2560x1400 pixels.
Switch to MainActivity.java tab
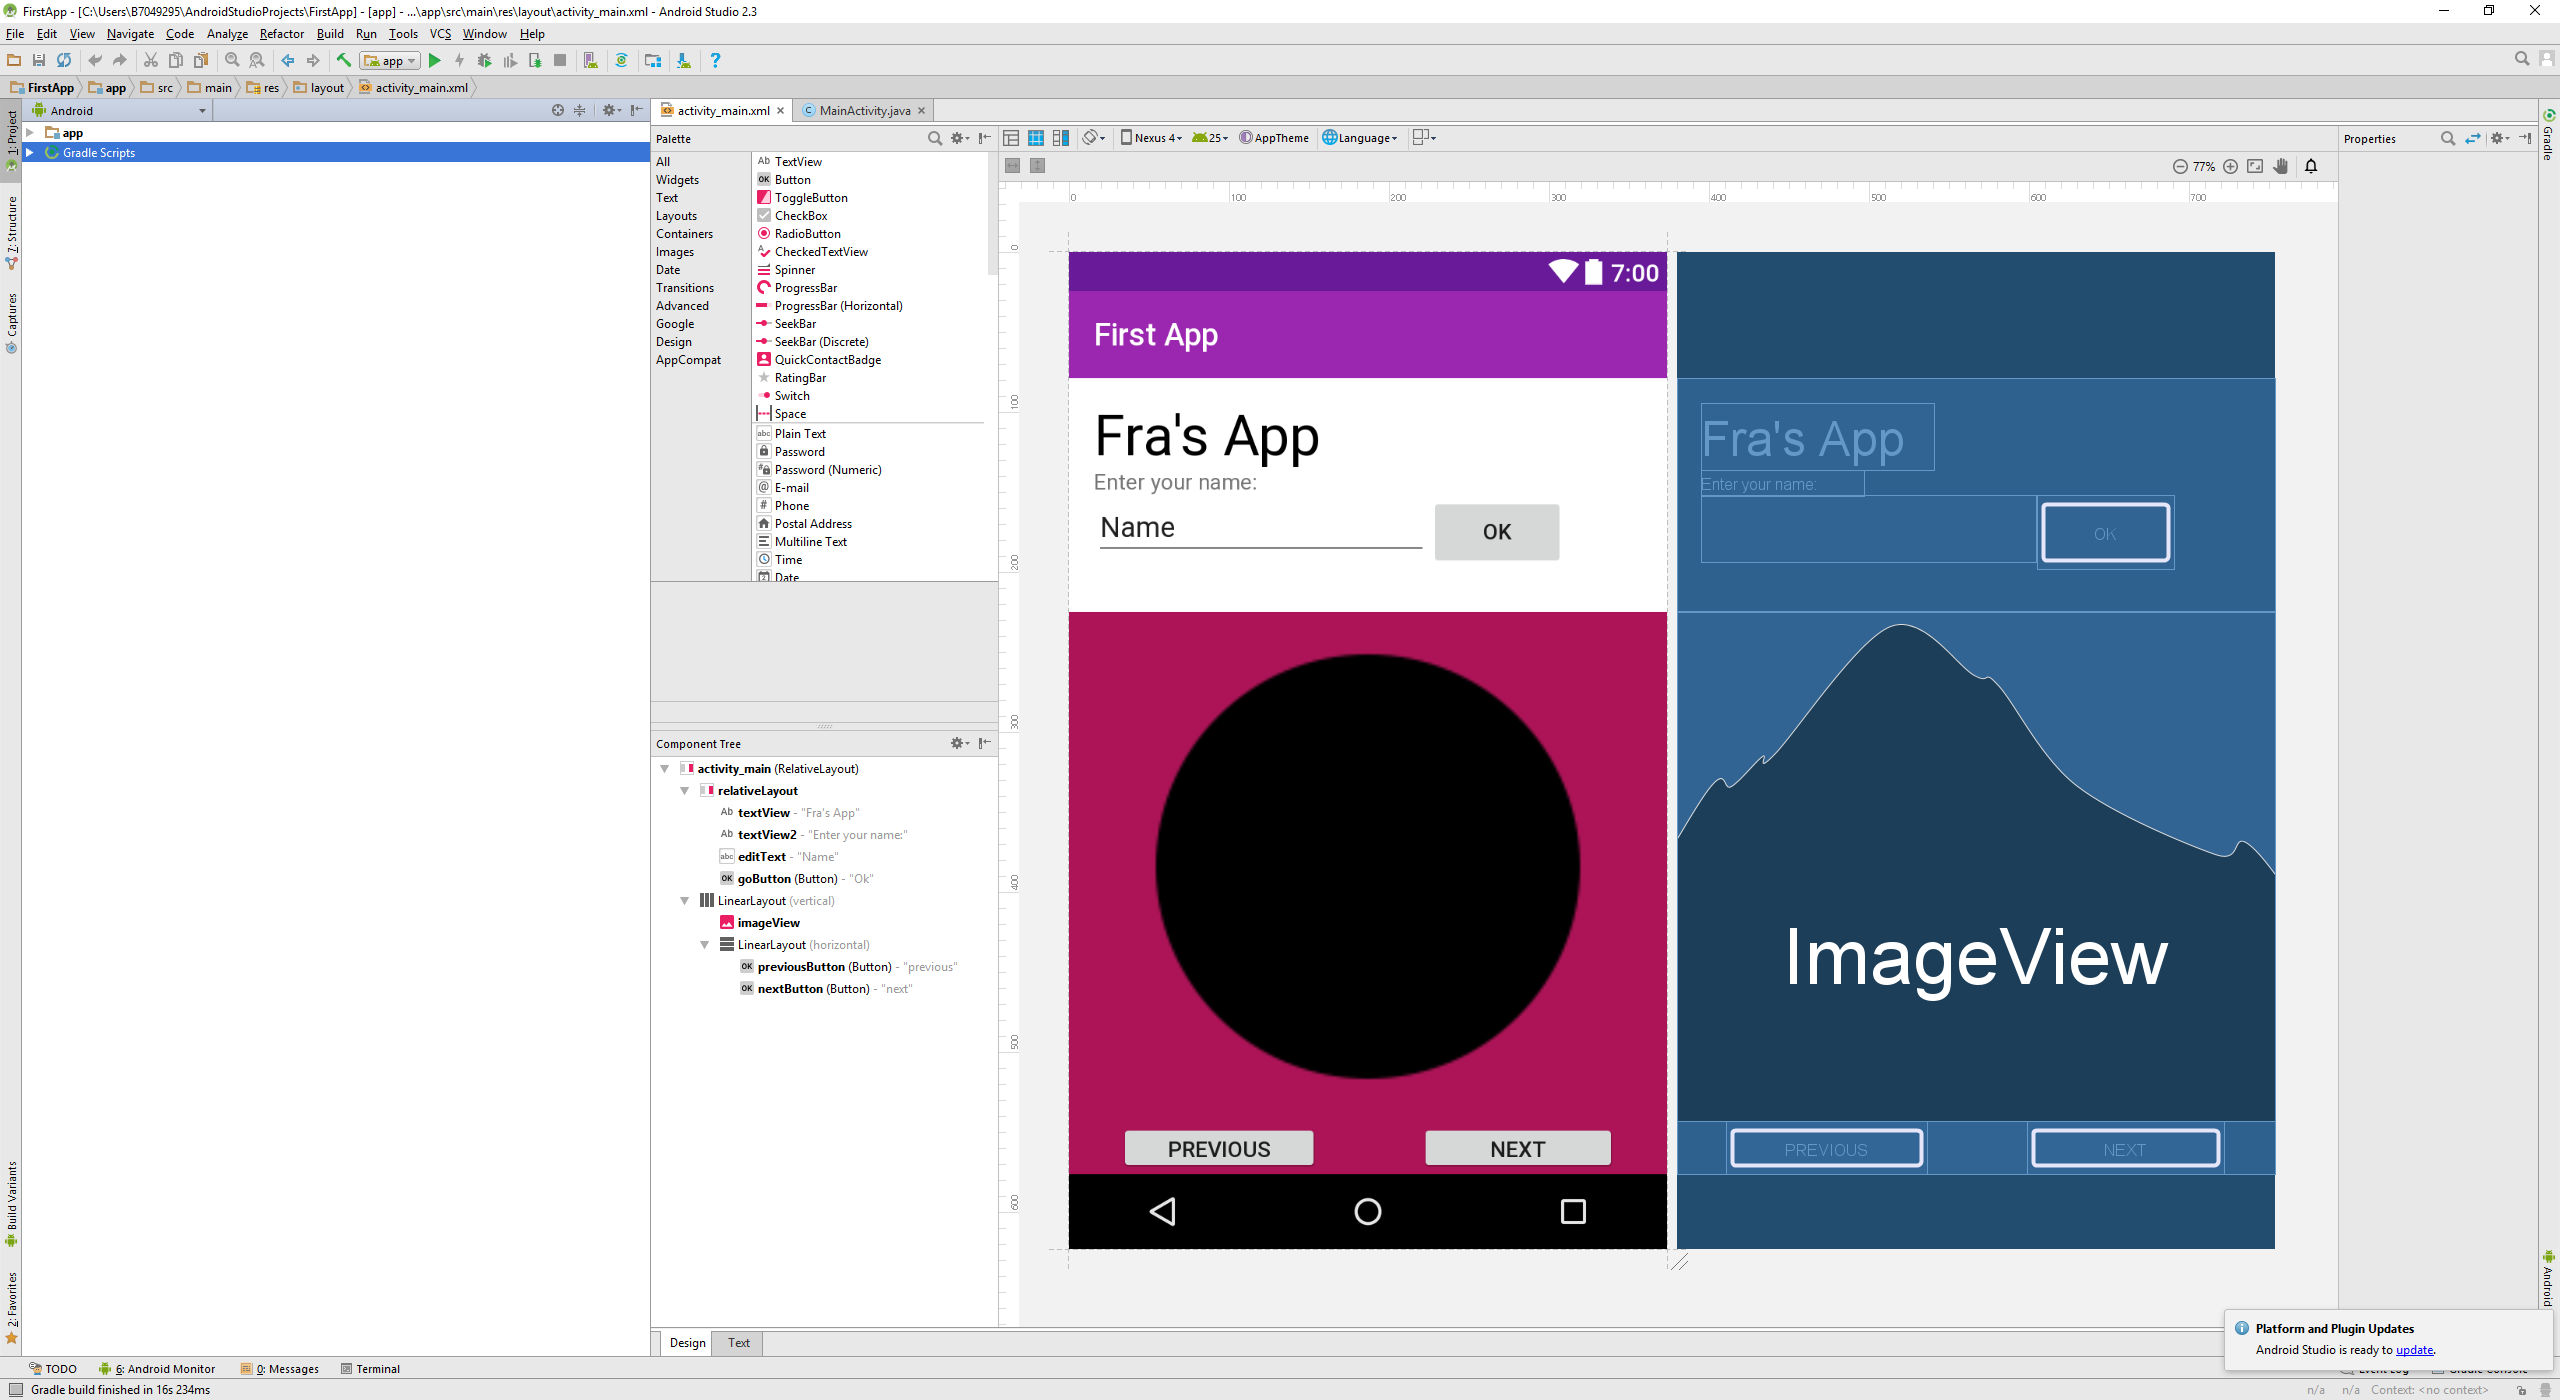pyautogui.click(x=865, y=111)
